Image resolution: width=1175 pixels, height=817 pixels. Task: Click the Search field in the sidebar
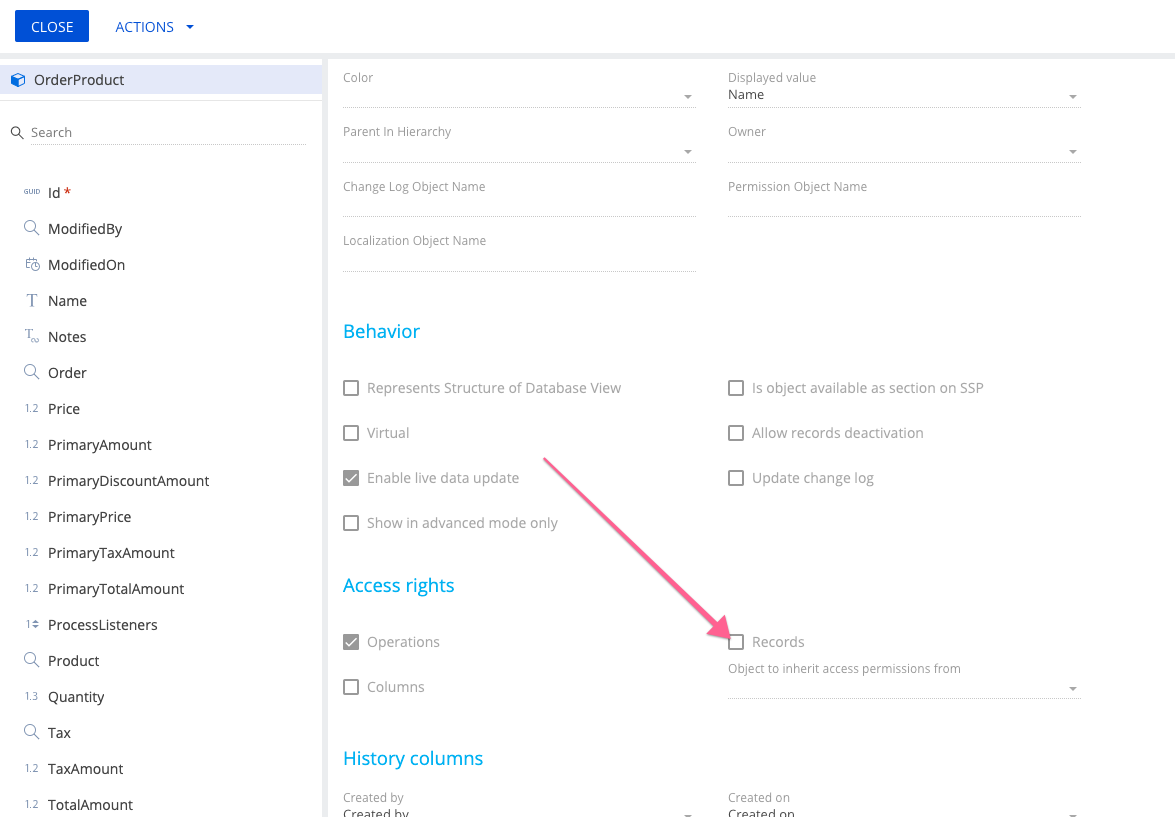[100, 132]
